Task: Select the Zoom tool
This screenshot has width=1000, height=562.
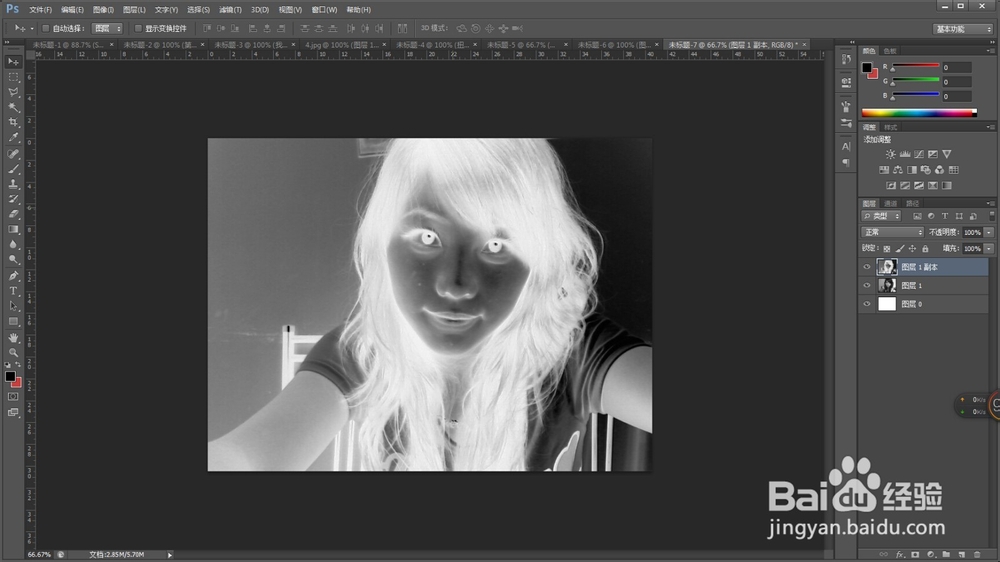Action: pos(13,352)
